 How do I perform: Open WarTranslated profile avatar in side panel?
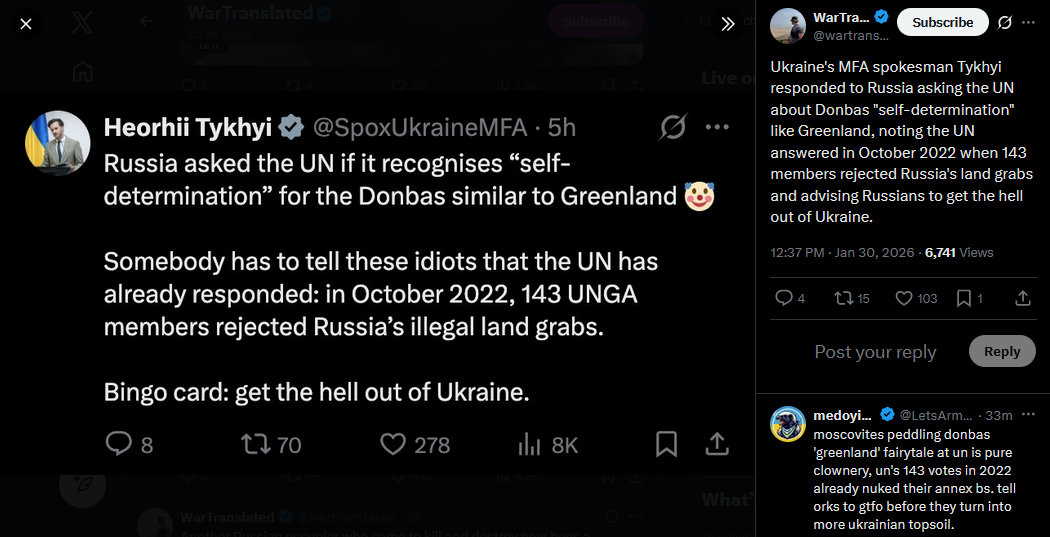(788, 26)
